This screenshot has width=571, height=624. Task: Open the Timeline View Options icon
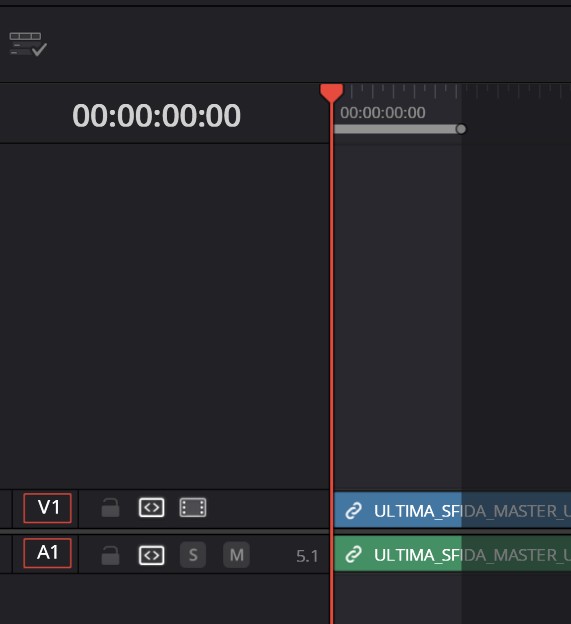[x=28, y=44]
